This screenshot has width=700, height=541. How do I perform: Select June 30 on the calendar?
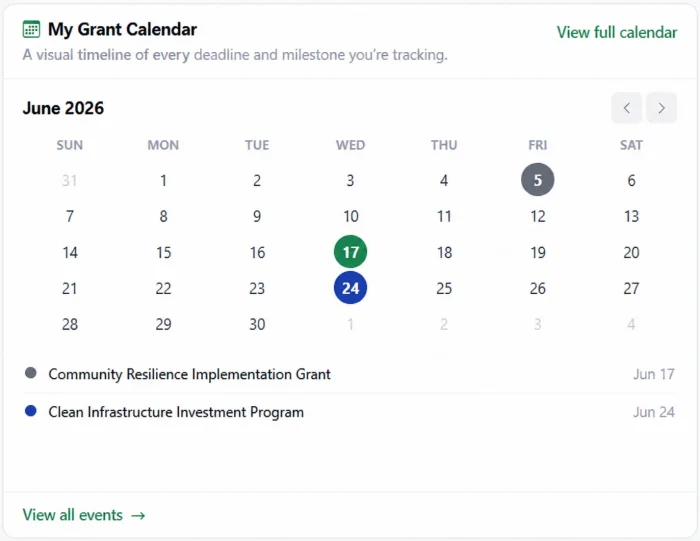pyautogui.click(x=257, y=324)
